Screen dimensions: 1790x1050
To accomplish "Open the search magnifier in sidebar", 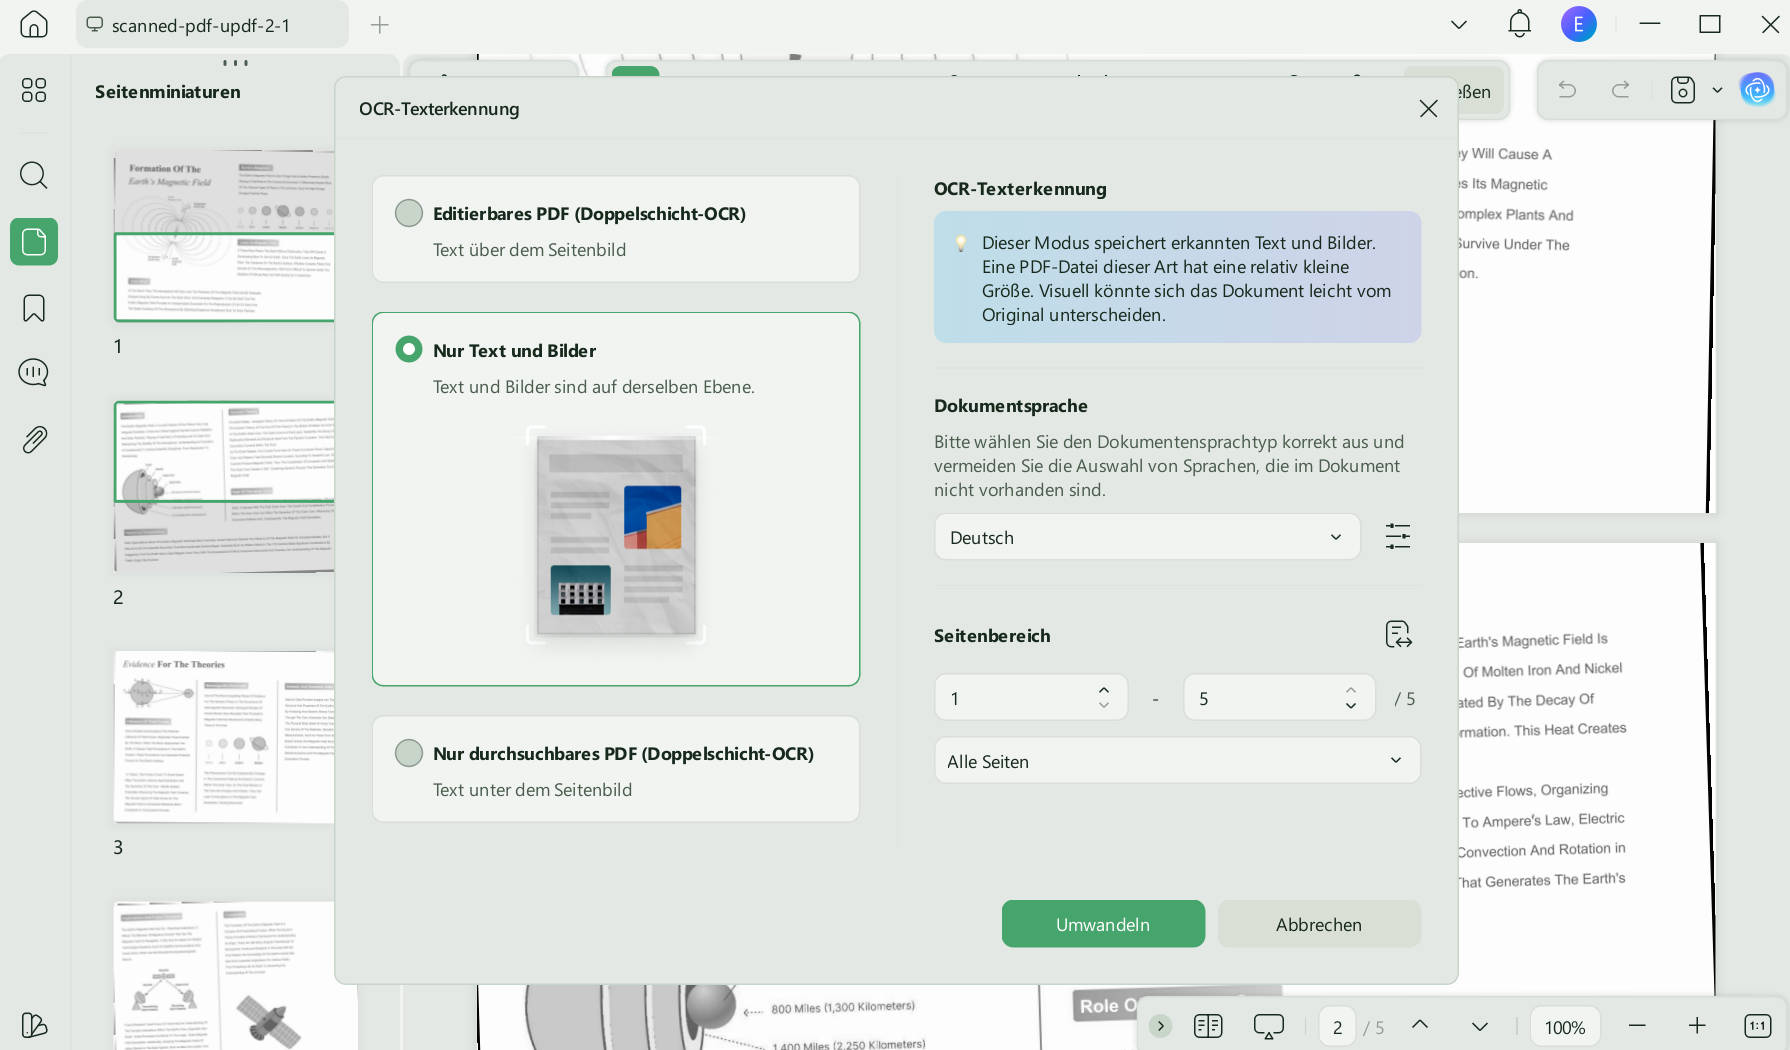I will pyautogui.click(x=34, y=175).
